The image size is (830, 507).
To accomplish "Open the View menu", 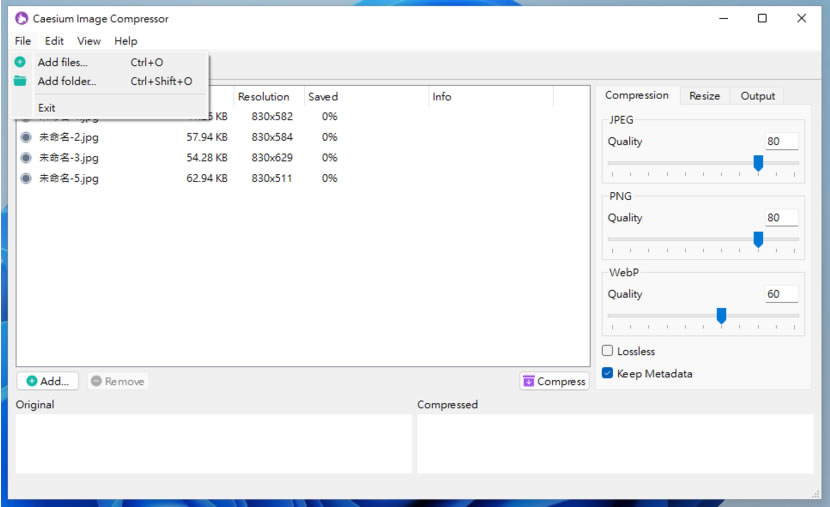I will click(x=88, y=41).
